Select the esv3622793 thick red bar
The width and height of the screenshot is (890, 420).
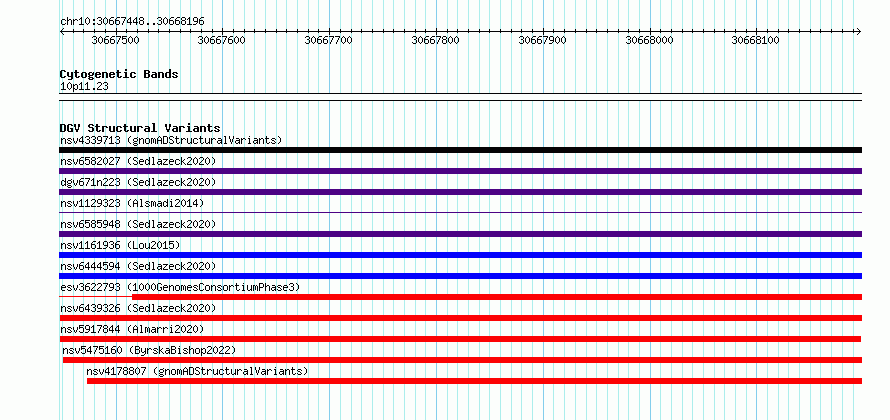497,297
